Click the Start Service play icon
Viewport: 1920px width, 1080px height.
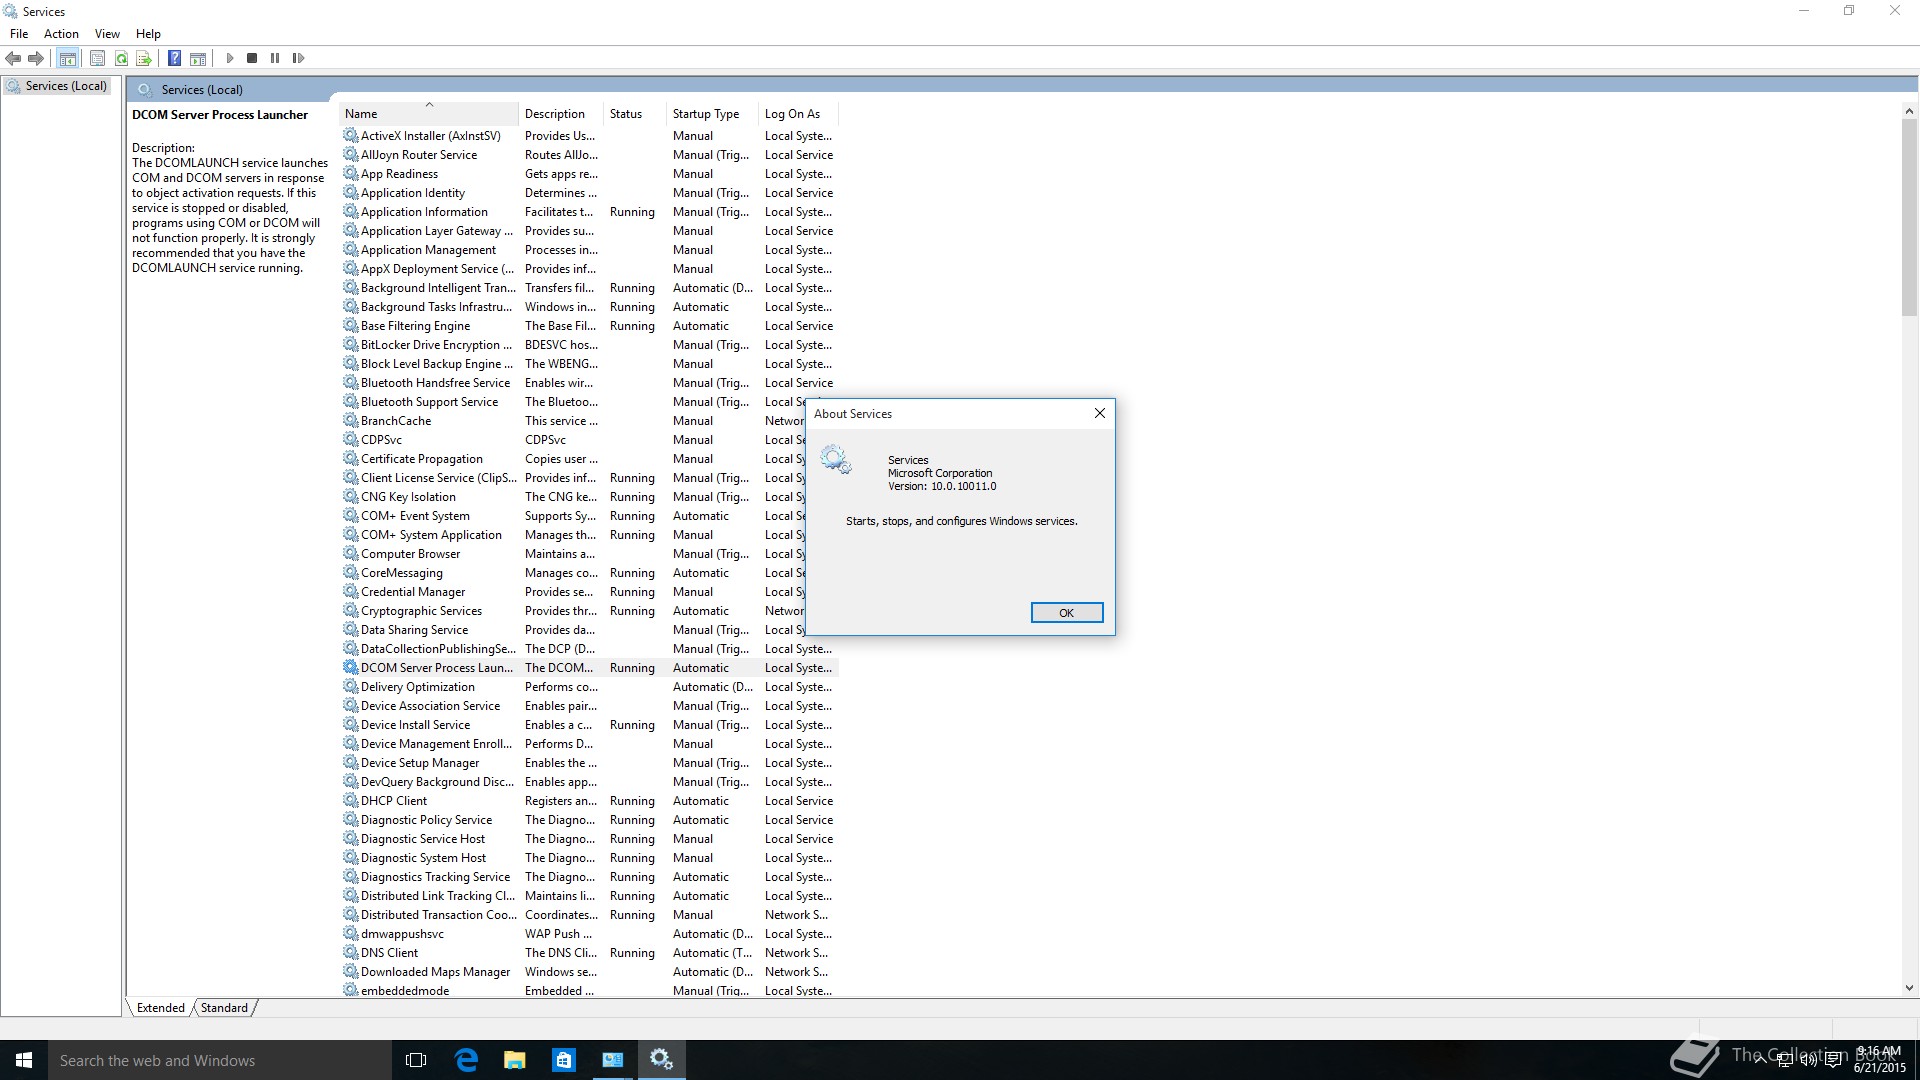tap(229, 58)
